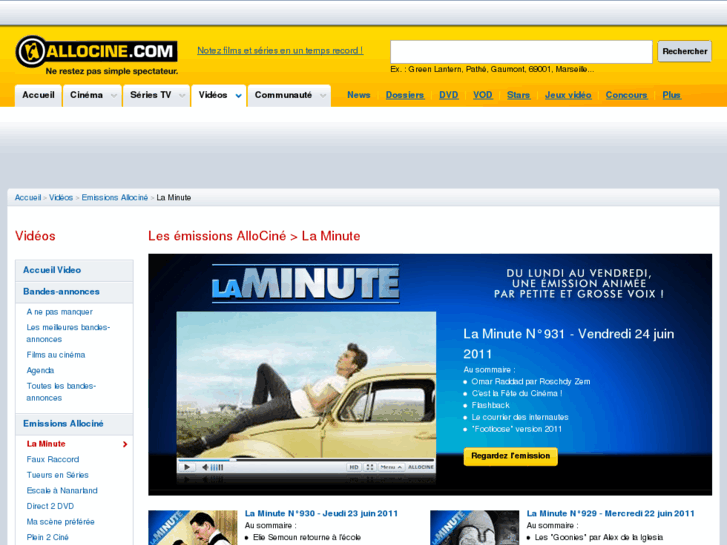The height and width of the screenshot is (545, 727).
Task: Open Tueurs en Séries sidebar link
Action: coord(57,475)
